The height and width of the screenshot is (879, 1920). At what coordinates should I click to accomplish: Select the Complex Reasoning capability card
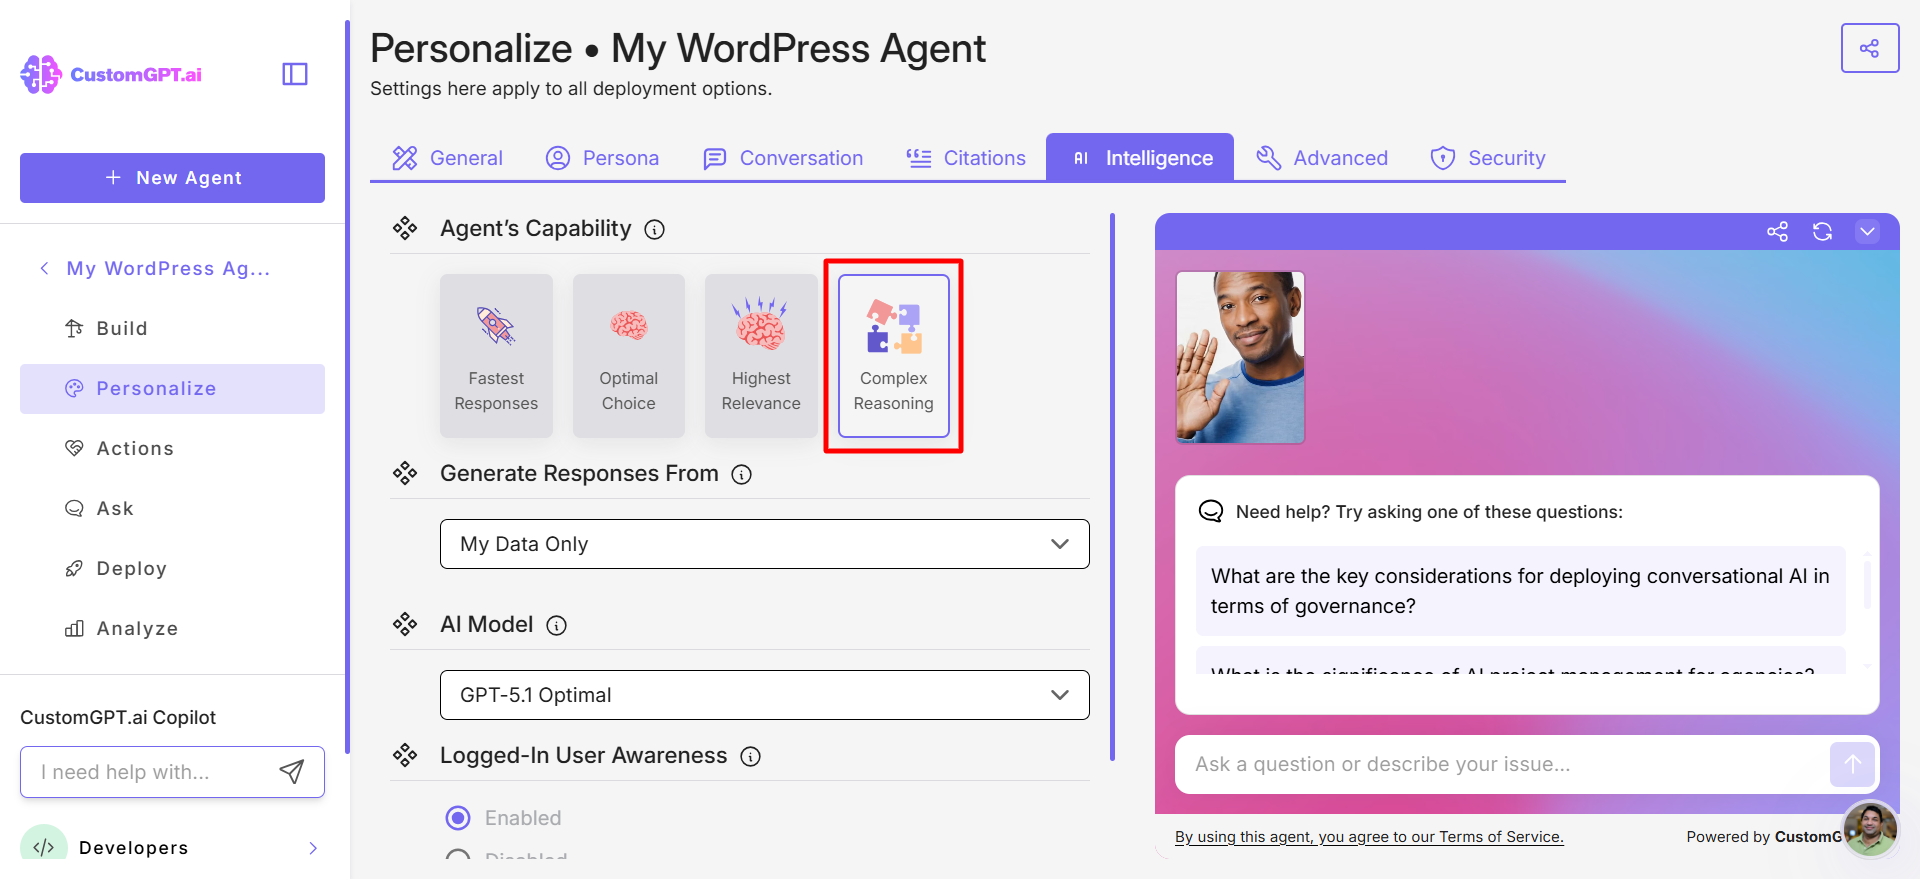(x=894, y=356)
